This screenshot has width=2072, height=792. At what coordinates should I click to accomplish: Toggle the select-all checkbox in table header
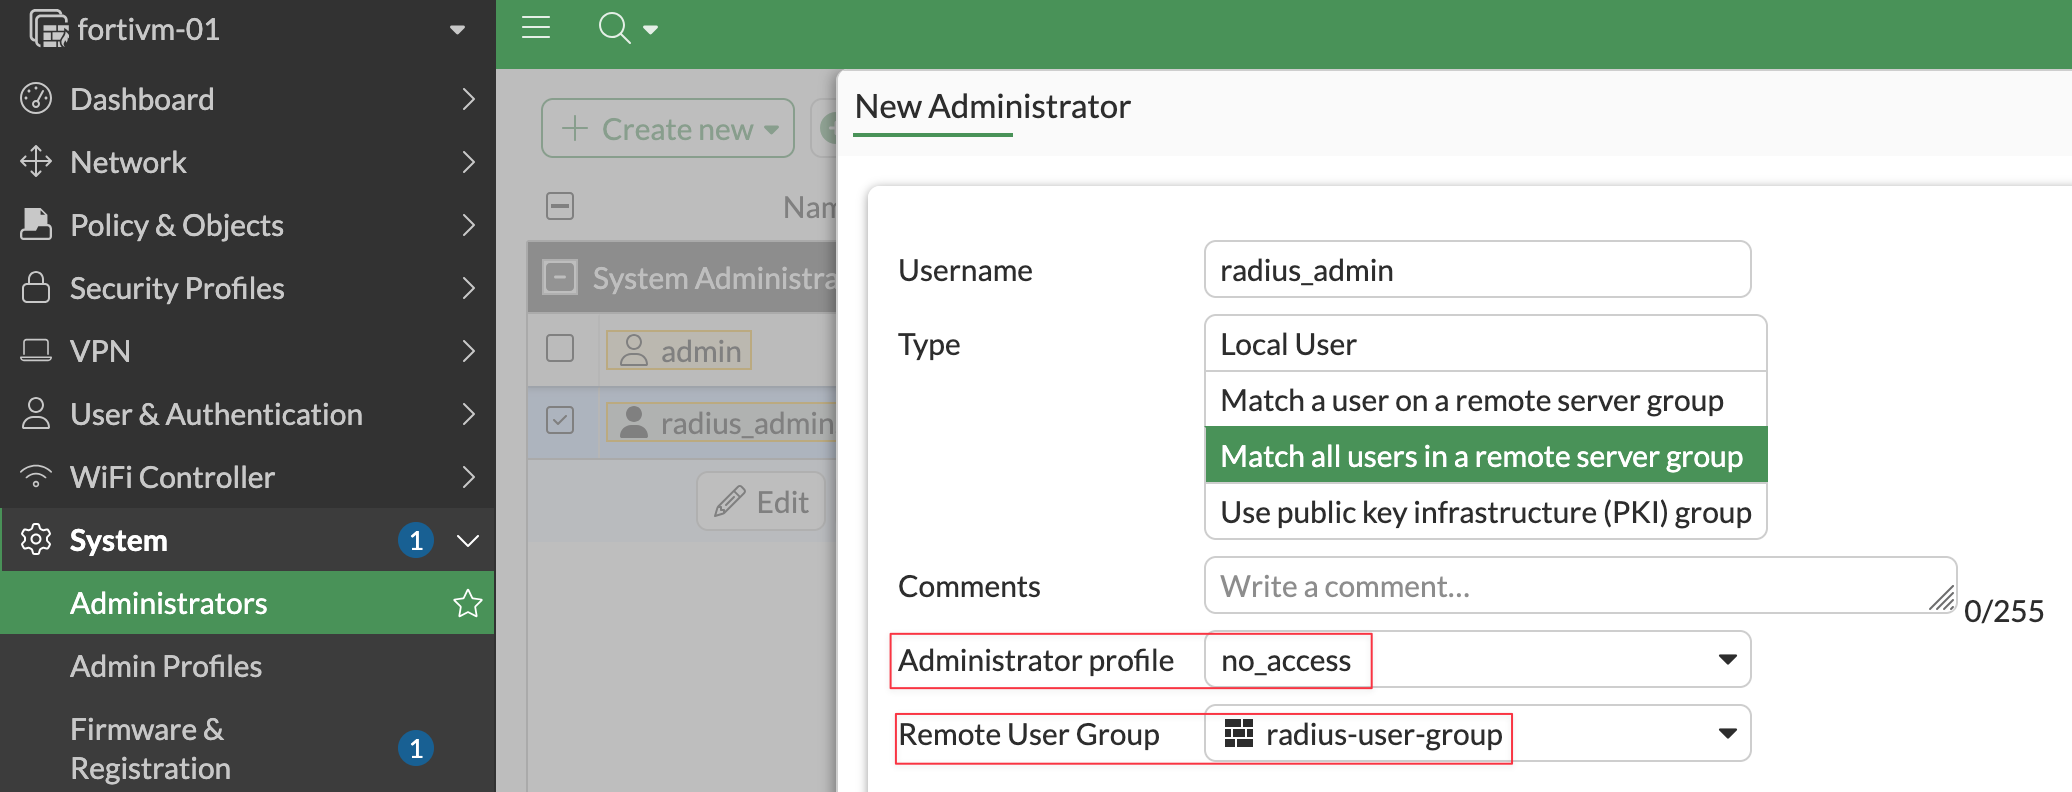(560, 206)
